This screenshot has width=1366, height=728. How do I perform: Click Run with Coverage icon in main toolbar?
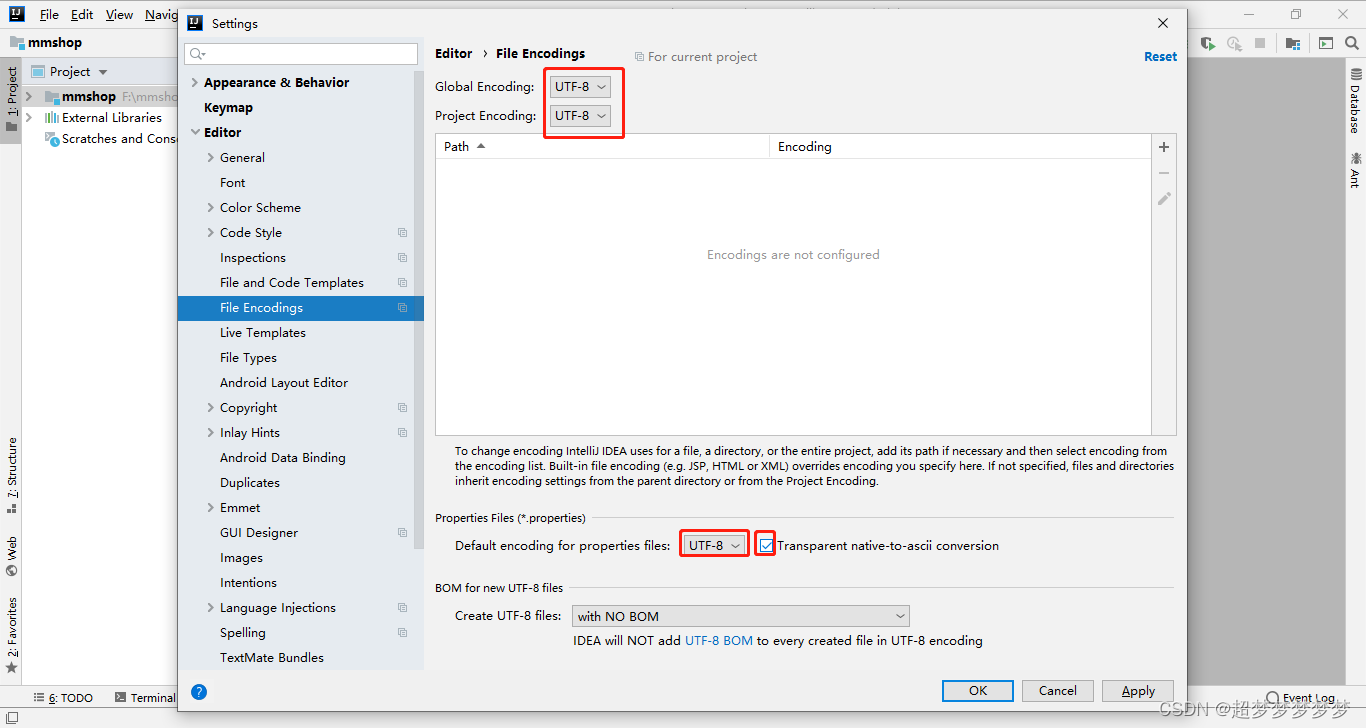(1209, 43)
